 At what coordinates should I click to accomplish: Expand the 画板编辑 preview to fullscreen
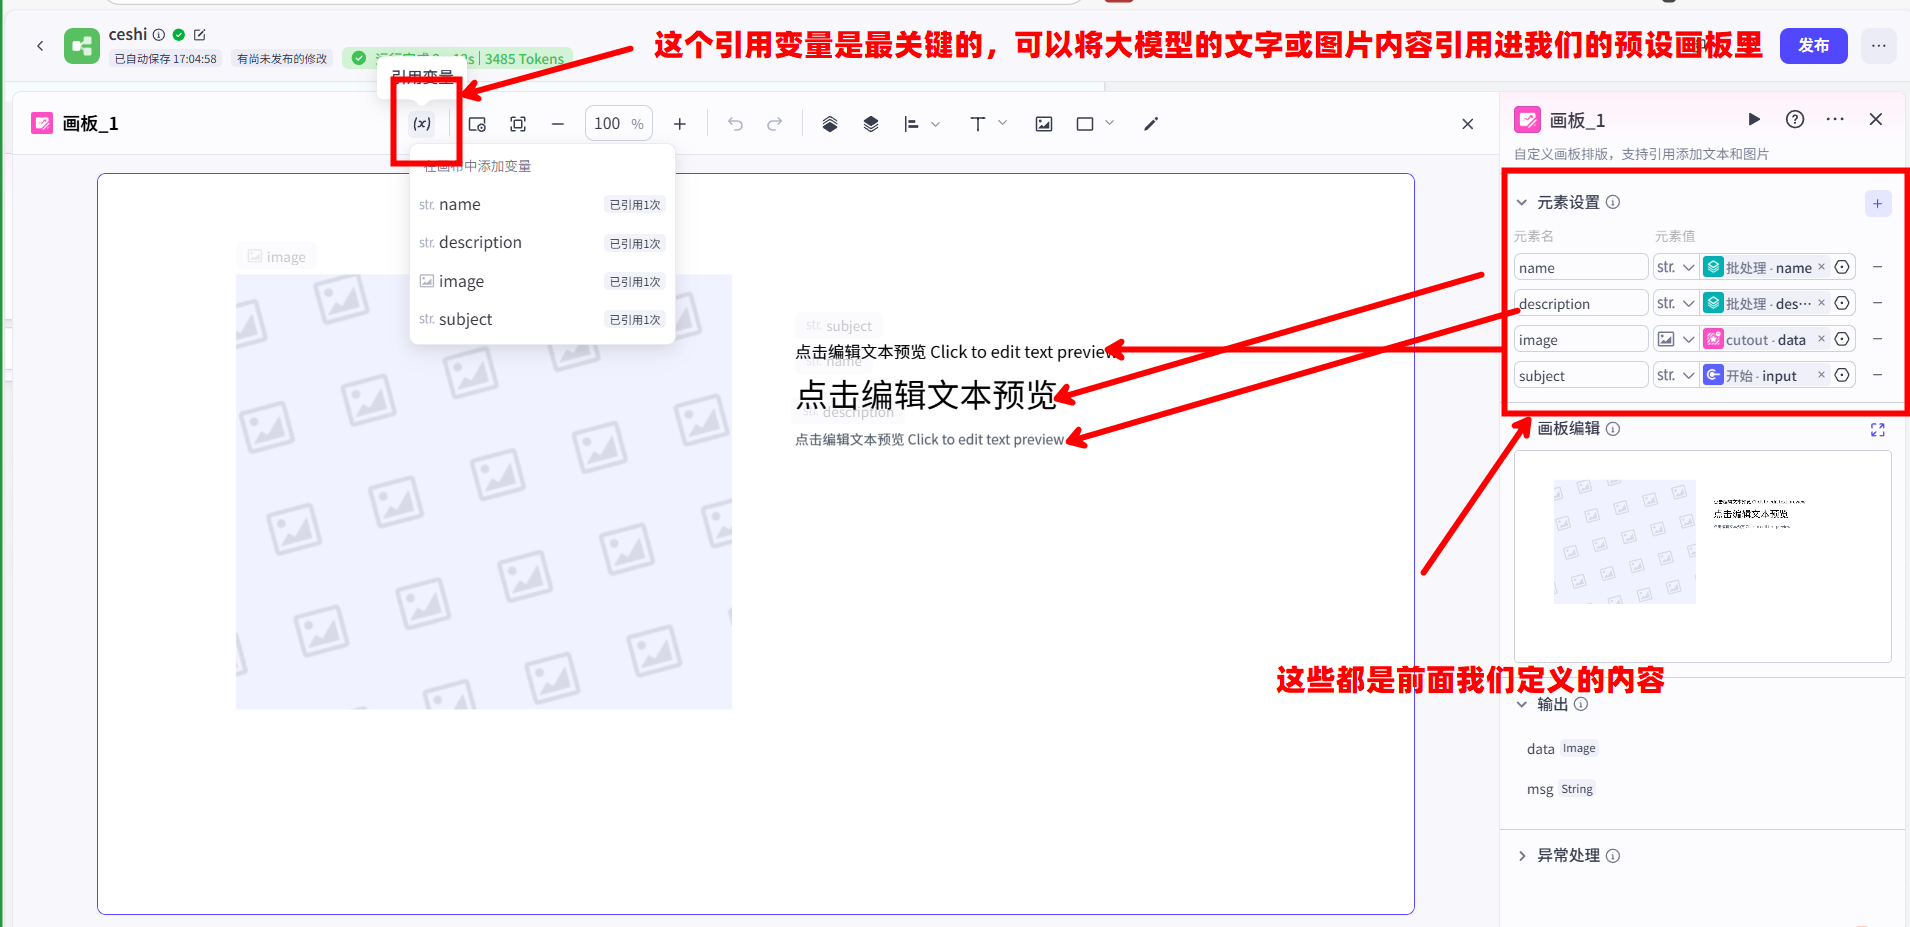click(1877, 430)
